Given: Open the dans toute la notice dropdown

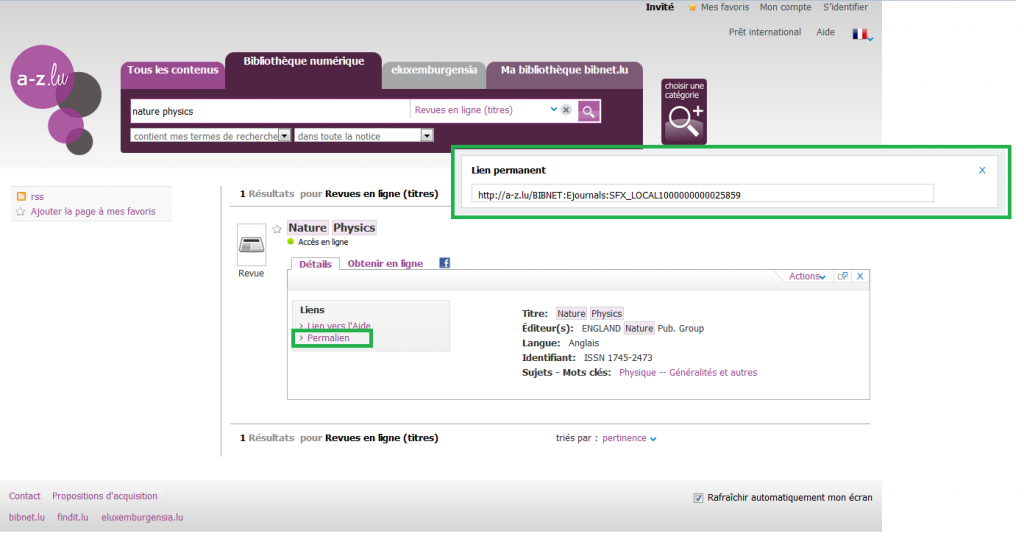Looking at the screenshot, I should pyautogui.click(x=427, y=136).
